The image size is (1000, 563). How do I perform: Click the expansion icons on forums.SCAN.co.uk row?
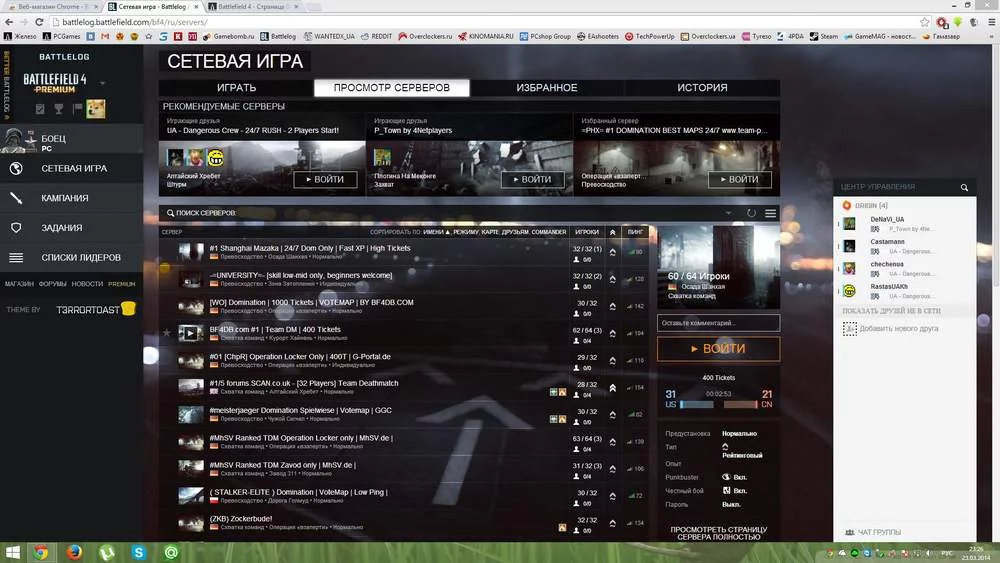pos(558,392)
